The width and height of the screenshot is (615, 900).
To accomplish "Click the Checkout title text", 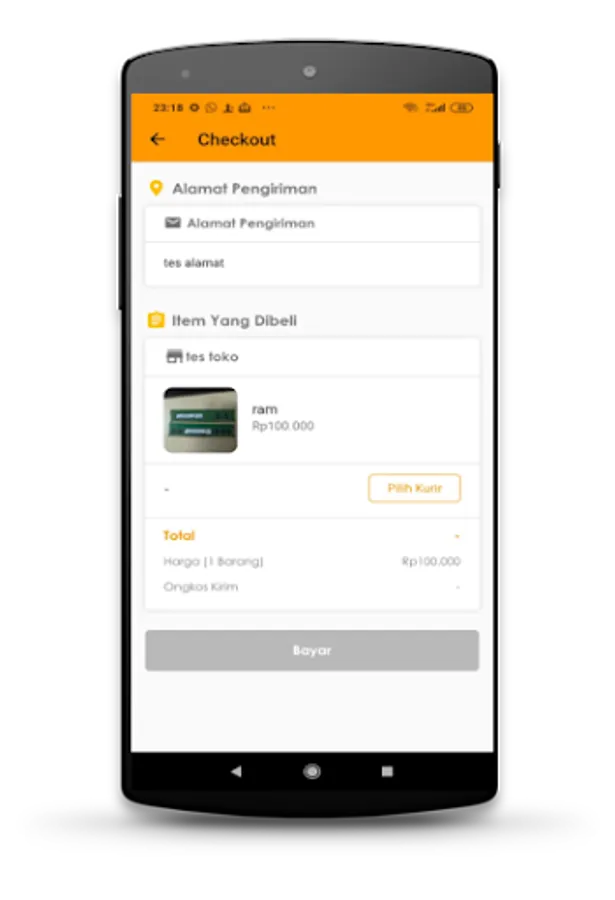I will pos(237,139).
